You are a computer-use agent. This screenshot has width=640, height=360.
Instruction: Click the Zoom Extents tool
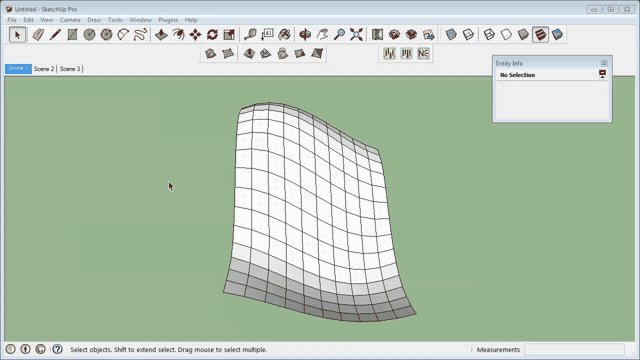pos(356,35)
